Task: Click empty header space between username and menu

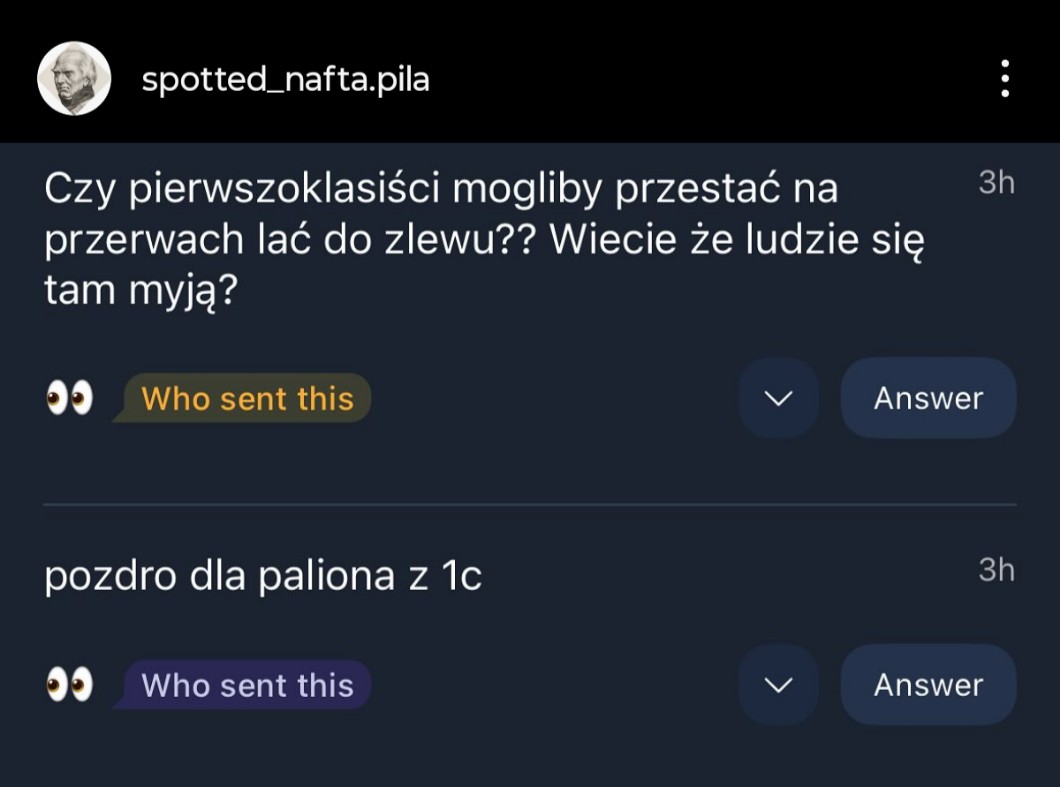Action: coord(700,79)
